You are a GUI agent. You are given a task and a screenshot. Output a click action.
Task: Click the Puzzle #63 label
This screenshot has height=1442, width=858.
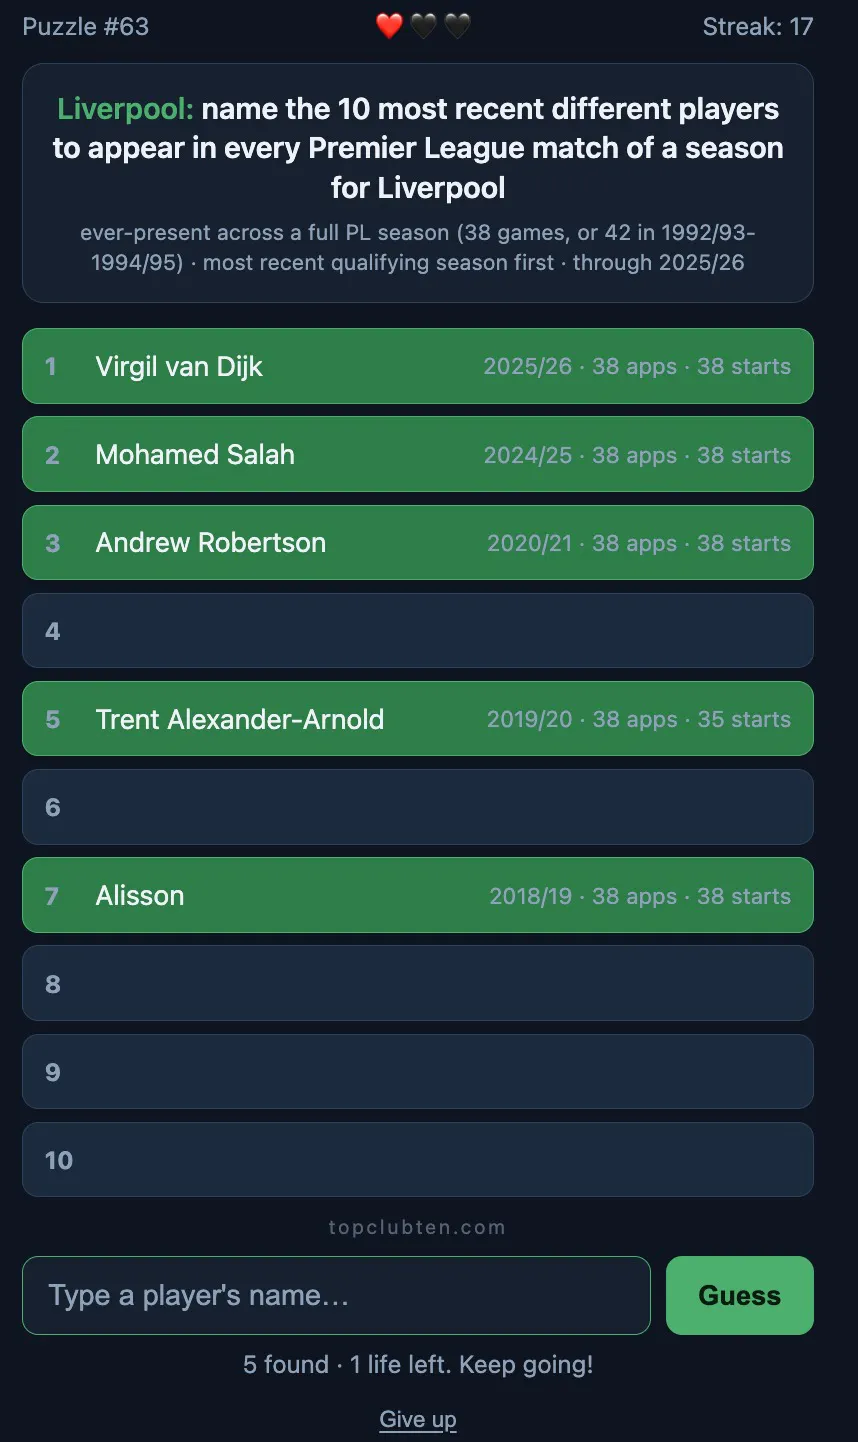pos(86,27)
